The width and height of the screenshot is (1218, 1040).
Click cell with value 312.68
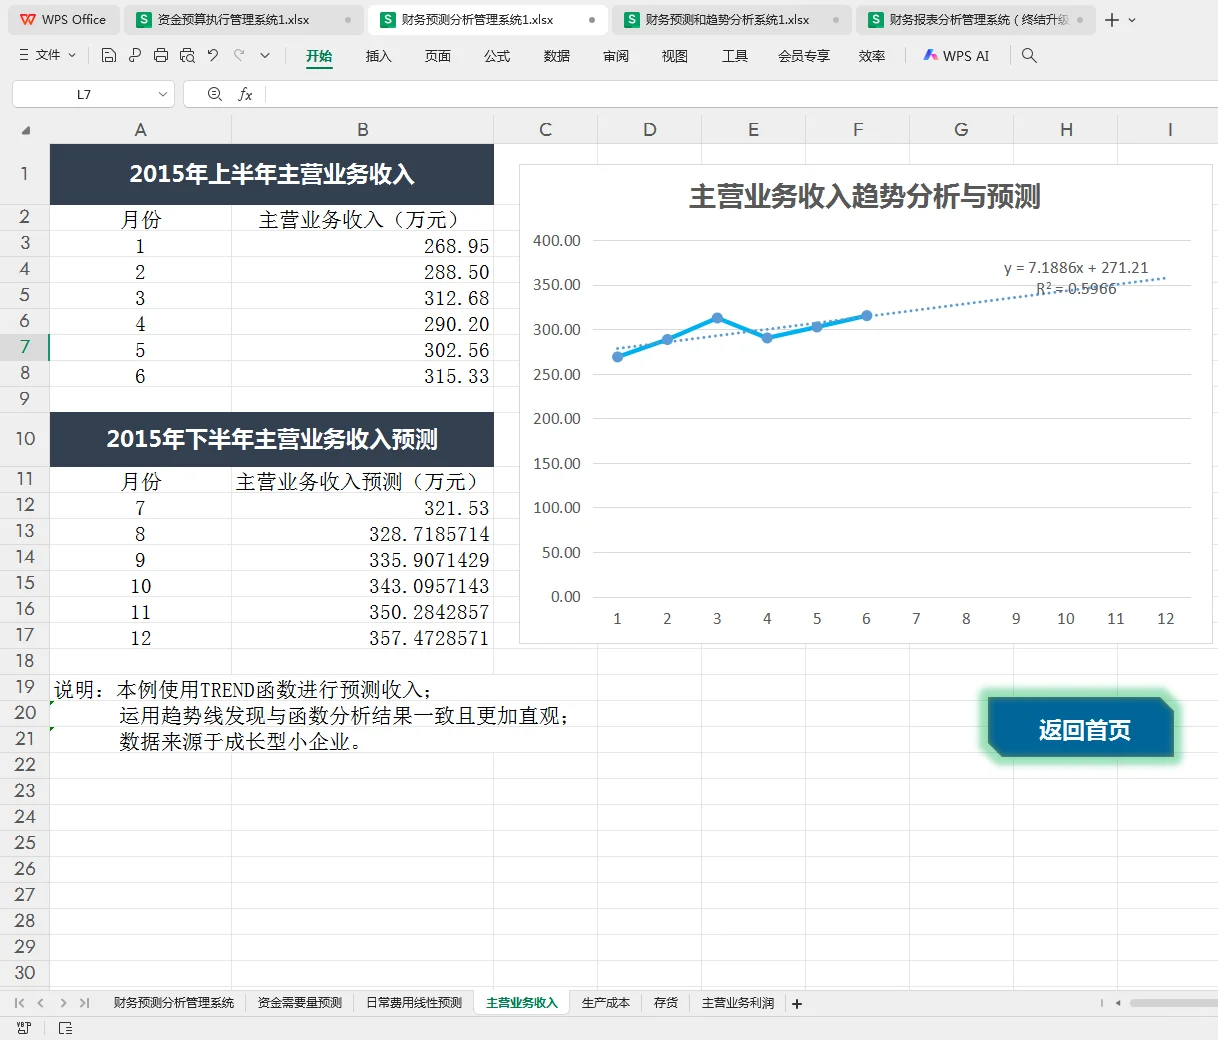(362, 297)
